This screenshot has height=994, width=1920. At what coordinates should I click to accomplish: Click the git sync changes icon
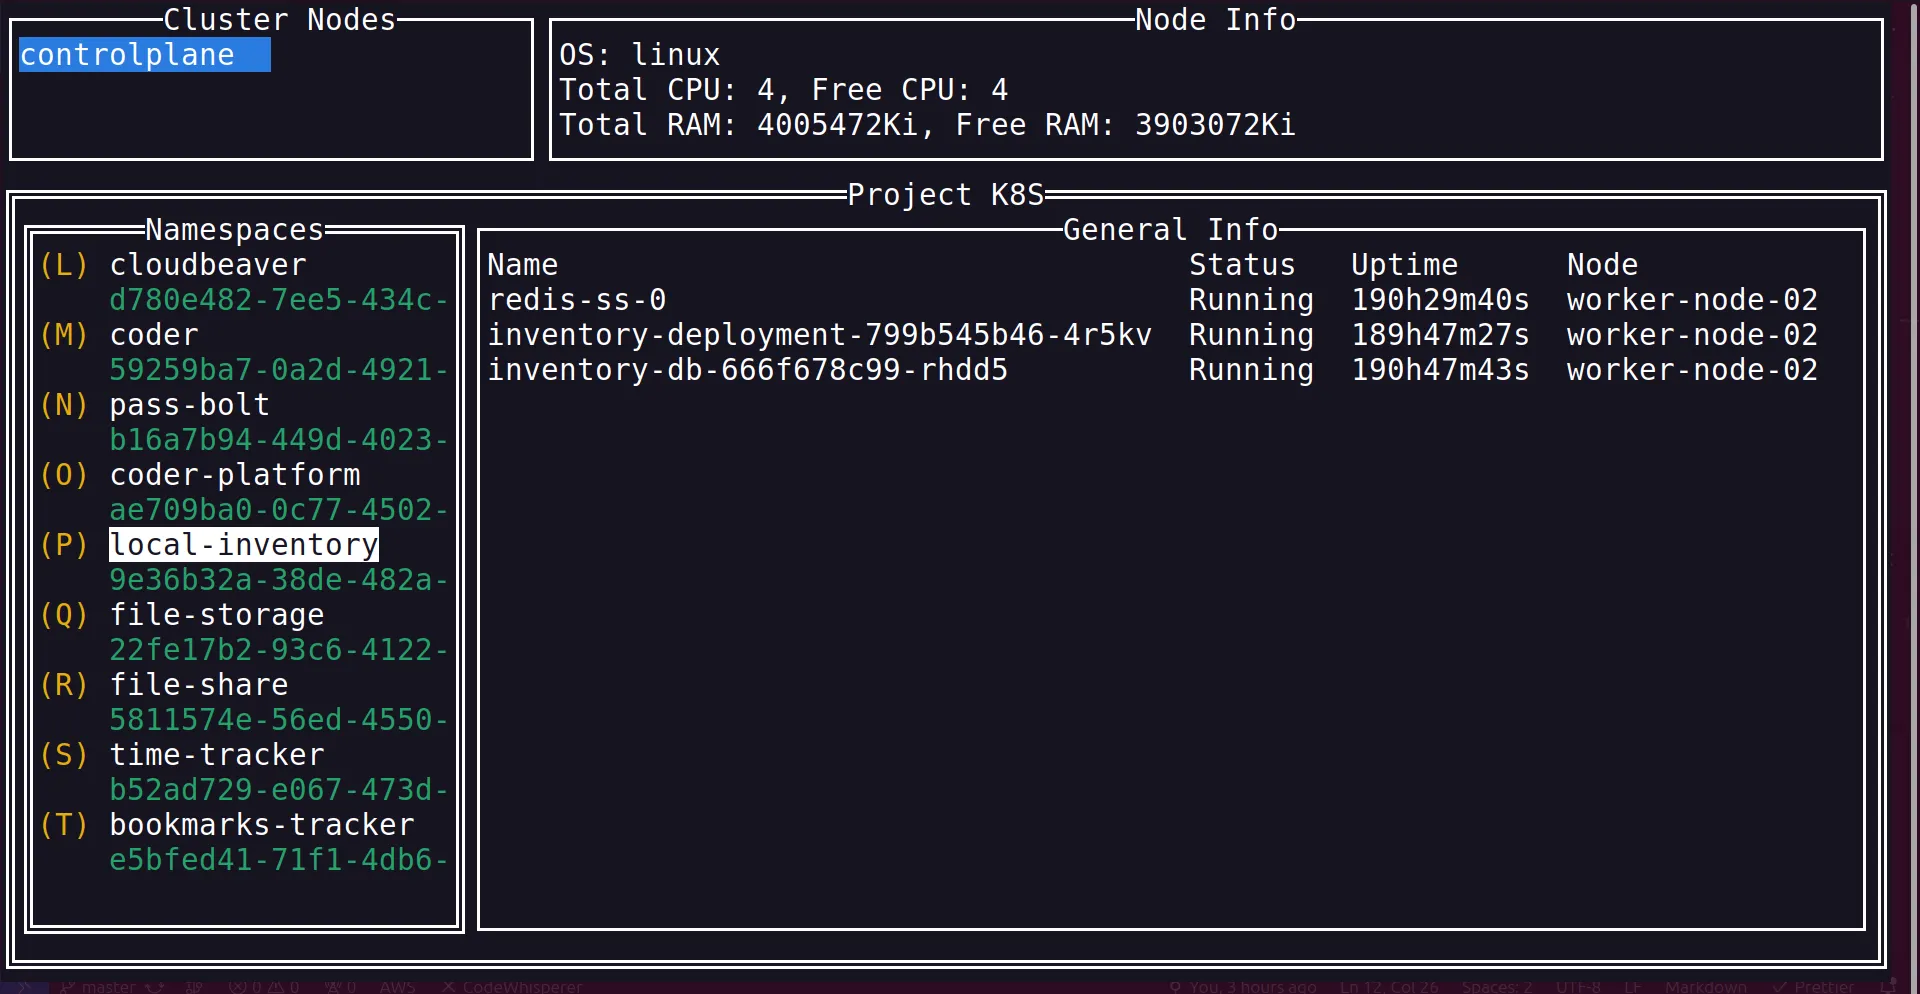155,987
